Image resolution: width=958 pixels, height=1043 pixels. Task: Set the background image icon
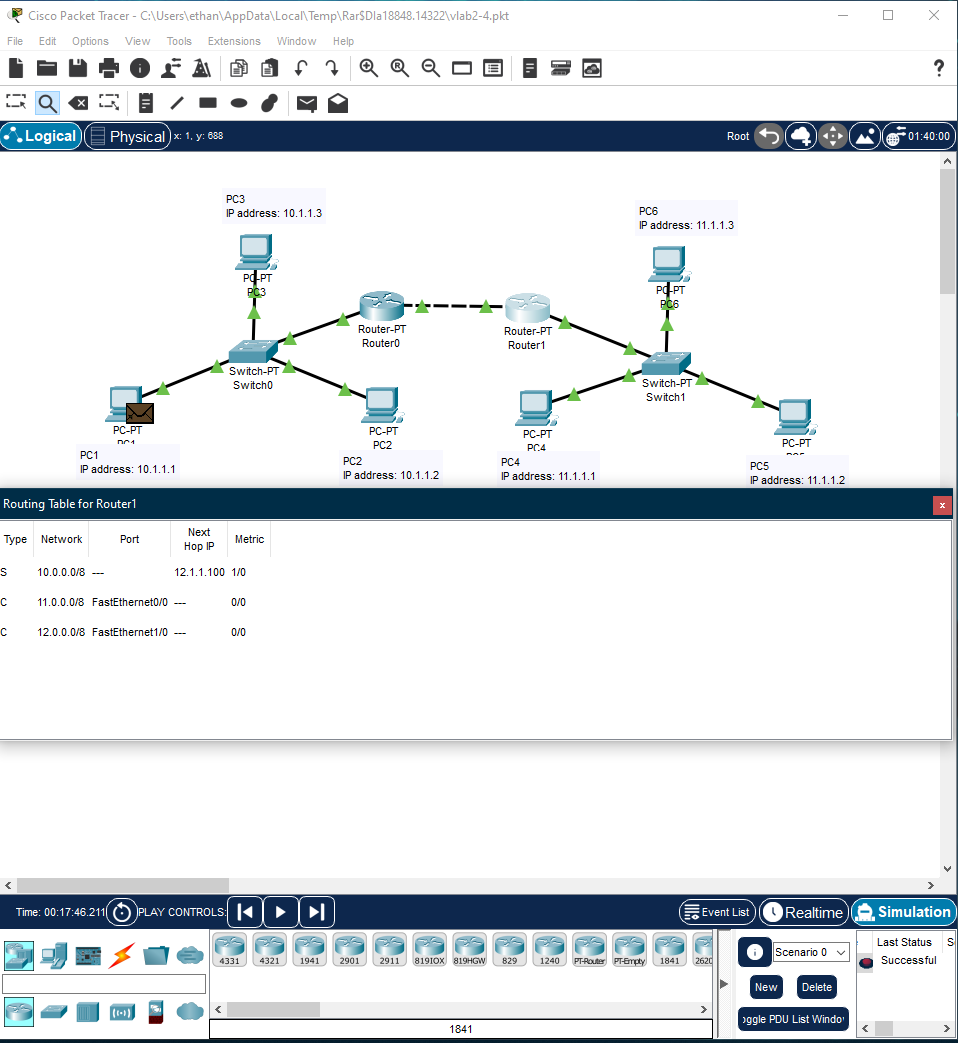[x=865, y=136]
